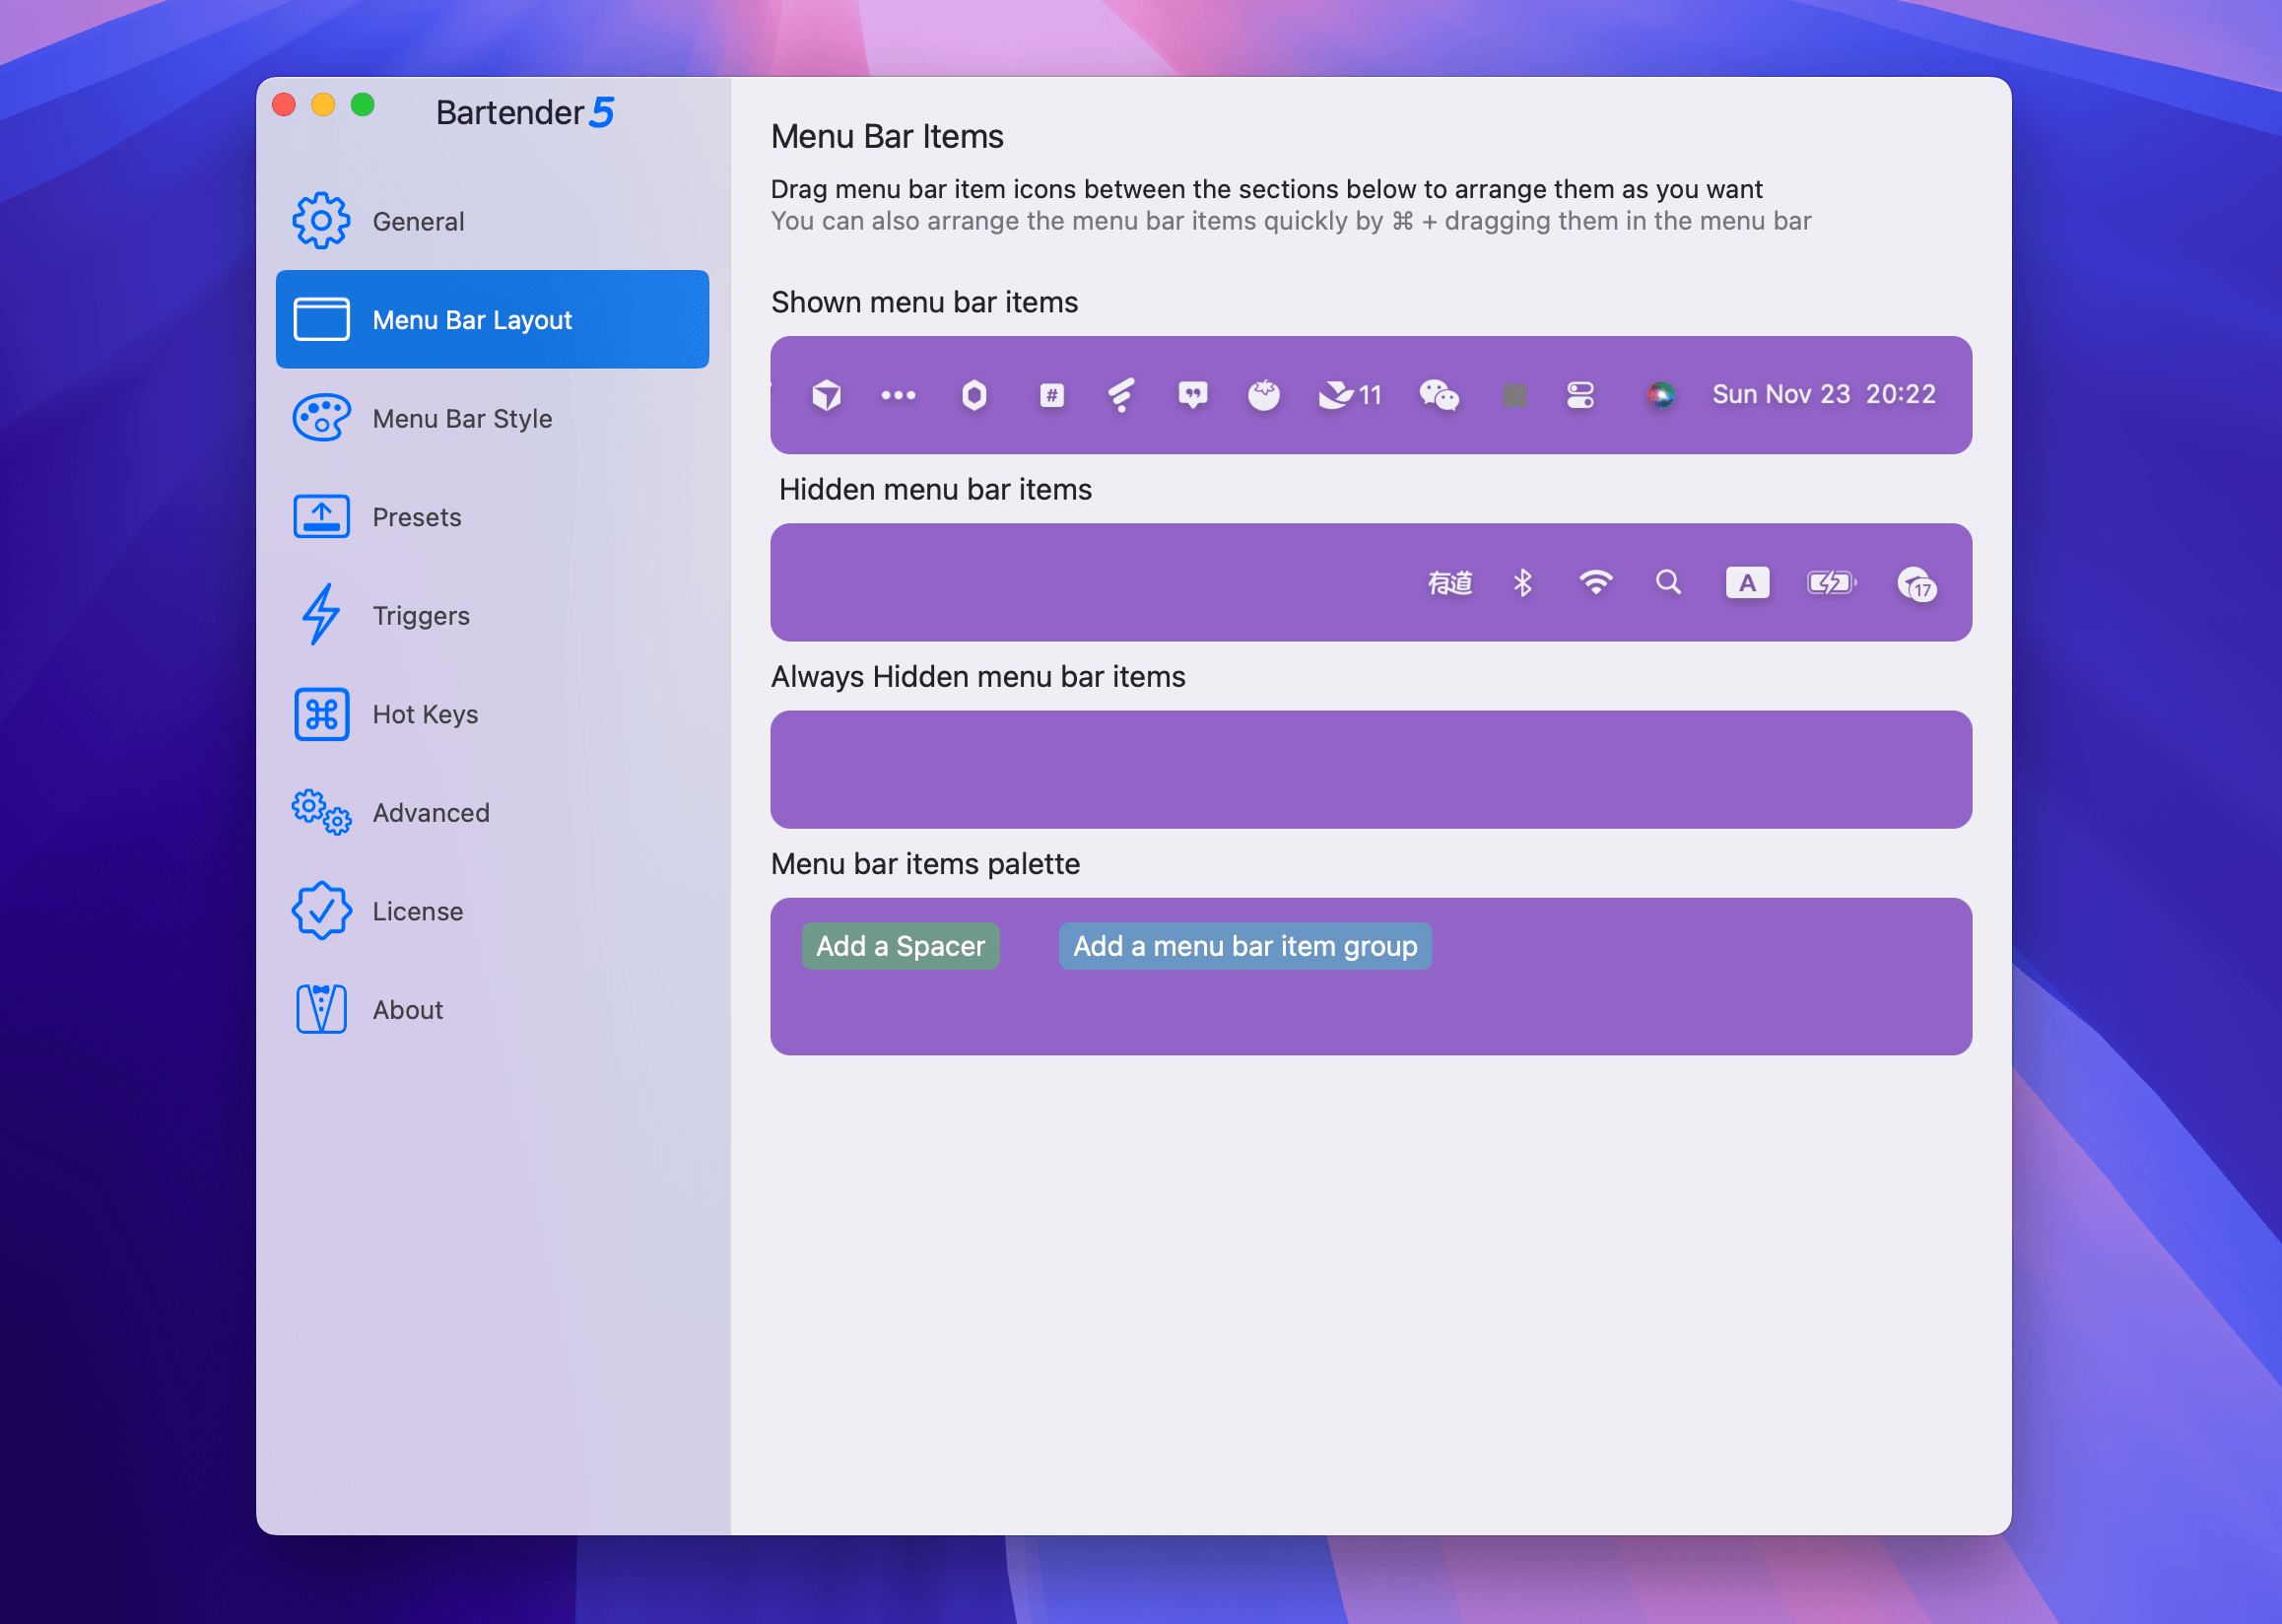Screen dimensions: 2282x1624
Task: Select the Wi-Fi icon in hidden items
Action: (1595, 582)
